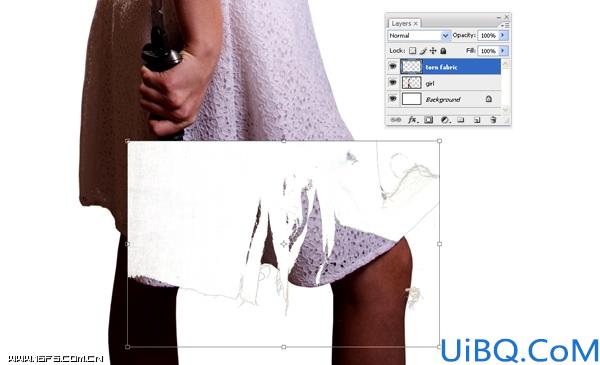This screenshot has width=600, height=365.
Task: Hide the torn fabric layer
Action: click(393, 67)
